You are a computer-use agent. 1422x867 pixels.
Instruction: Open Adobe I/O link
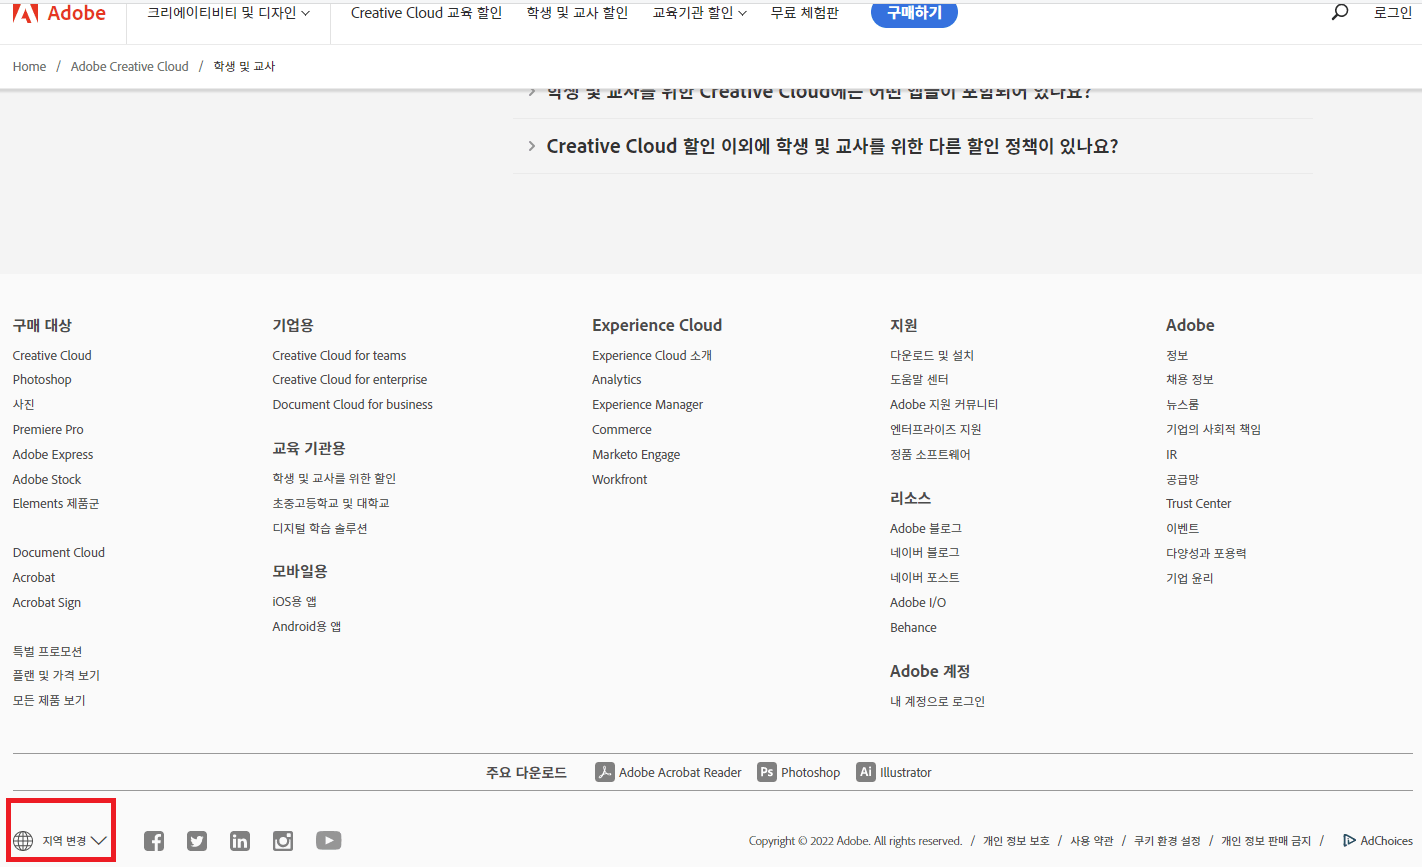tap(918, 603)
